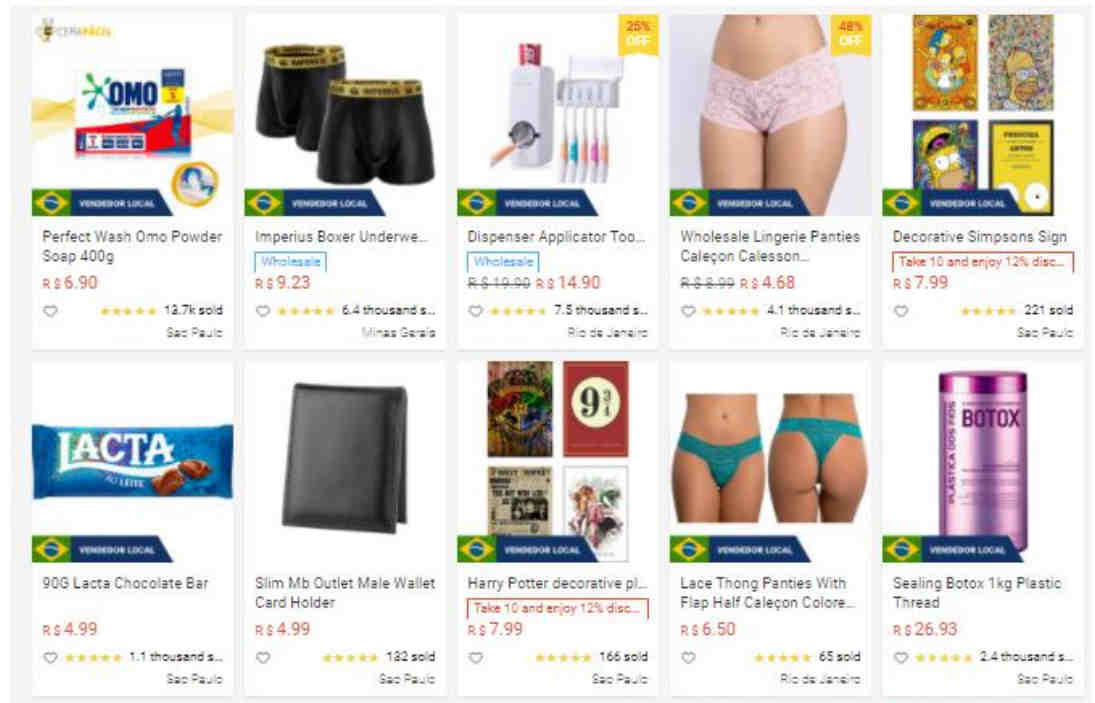Open the black wallet product image
Screen dimensions: 1095x703
tap(345, 457)
